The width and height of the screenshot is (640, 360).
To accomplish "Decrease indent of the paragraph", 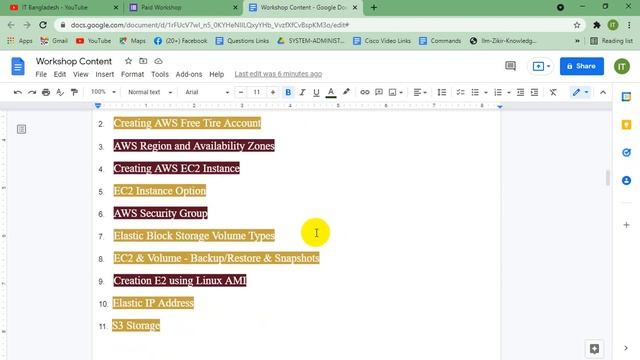I will (520, 92).
